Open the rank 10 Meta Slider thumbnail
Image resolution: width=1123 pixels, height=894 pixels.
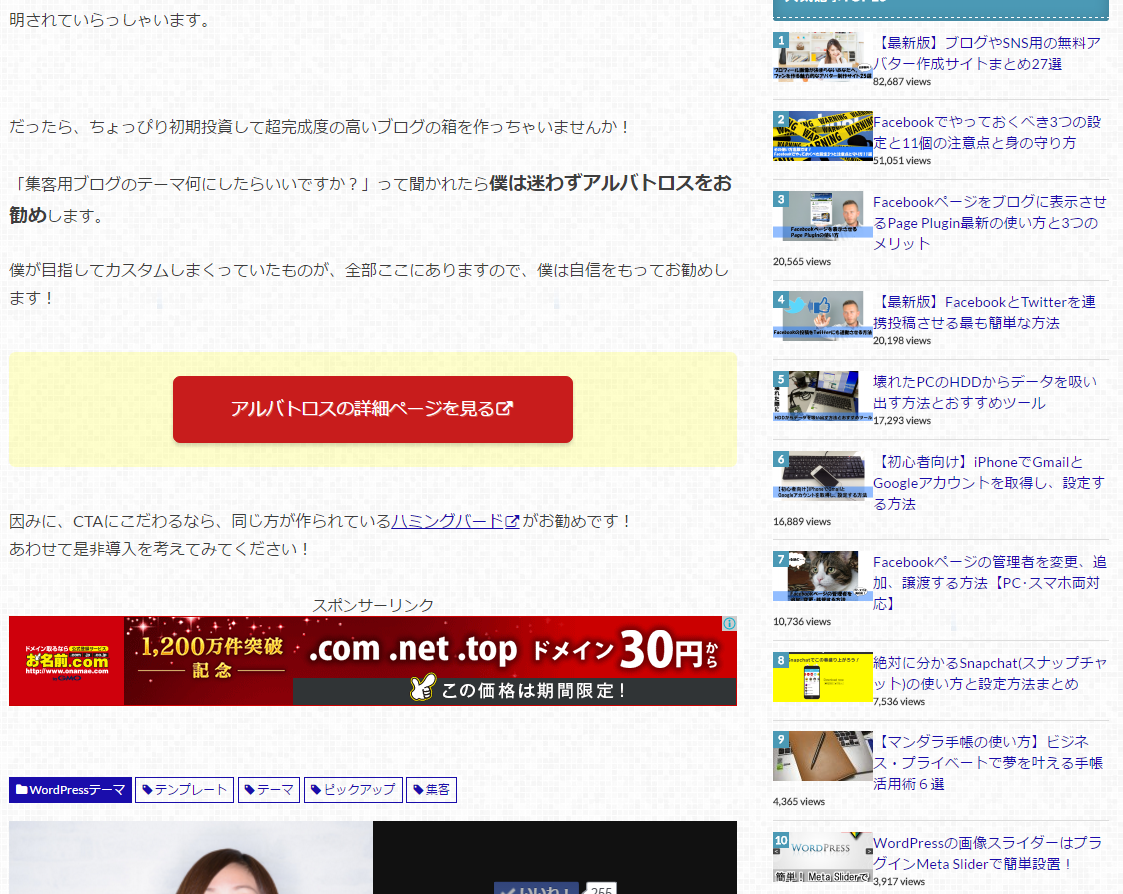click(x=822, y=857)
